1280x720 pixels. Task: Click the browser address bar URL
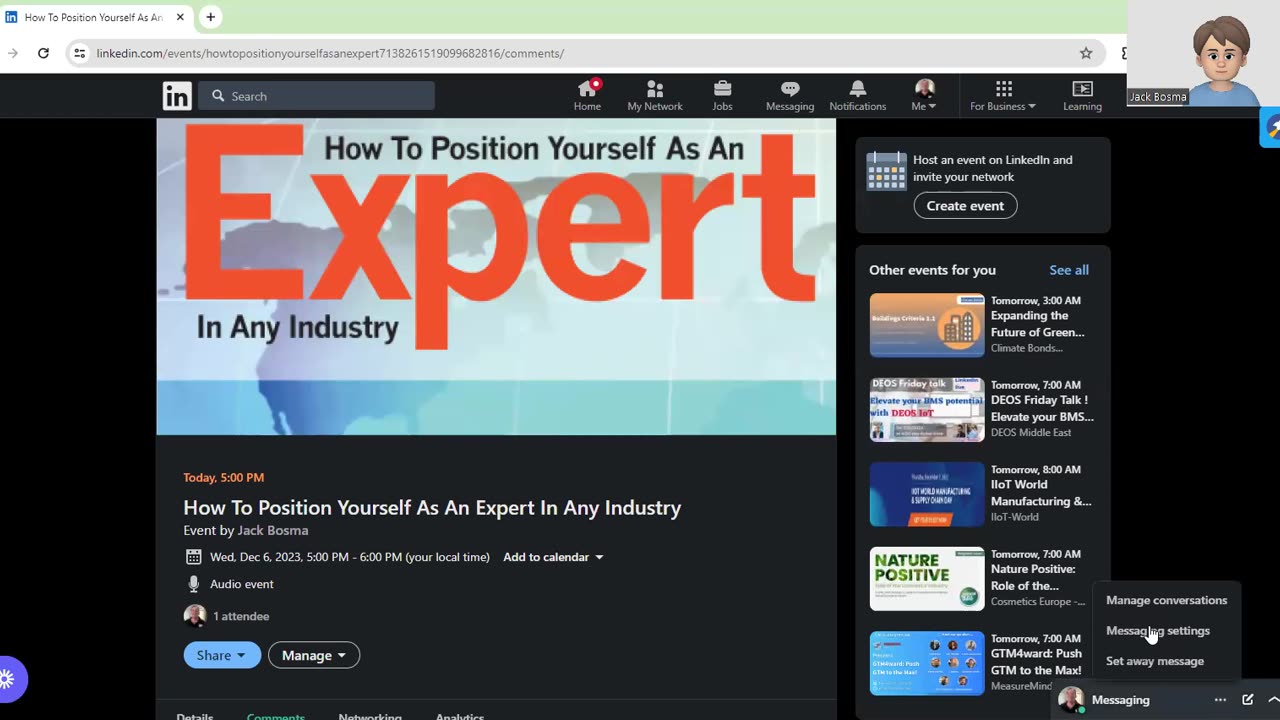point(330,53)
